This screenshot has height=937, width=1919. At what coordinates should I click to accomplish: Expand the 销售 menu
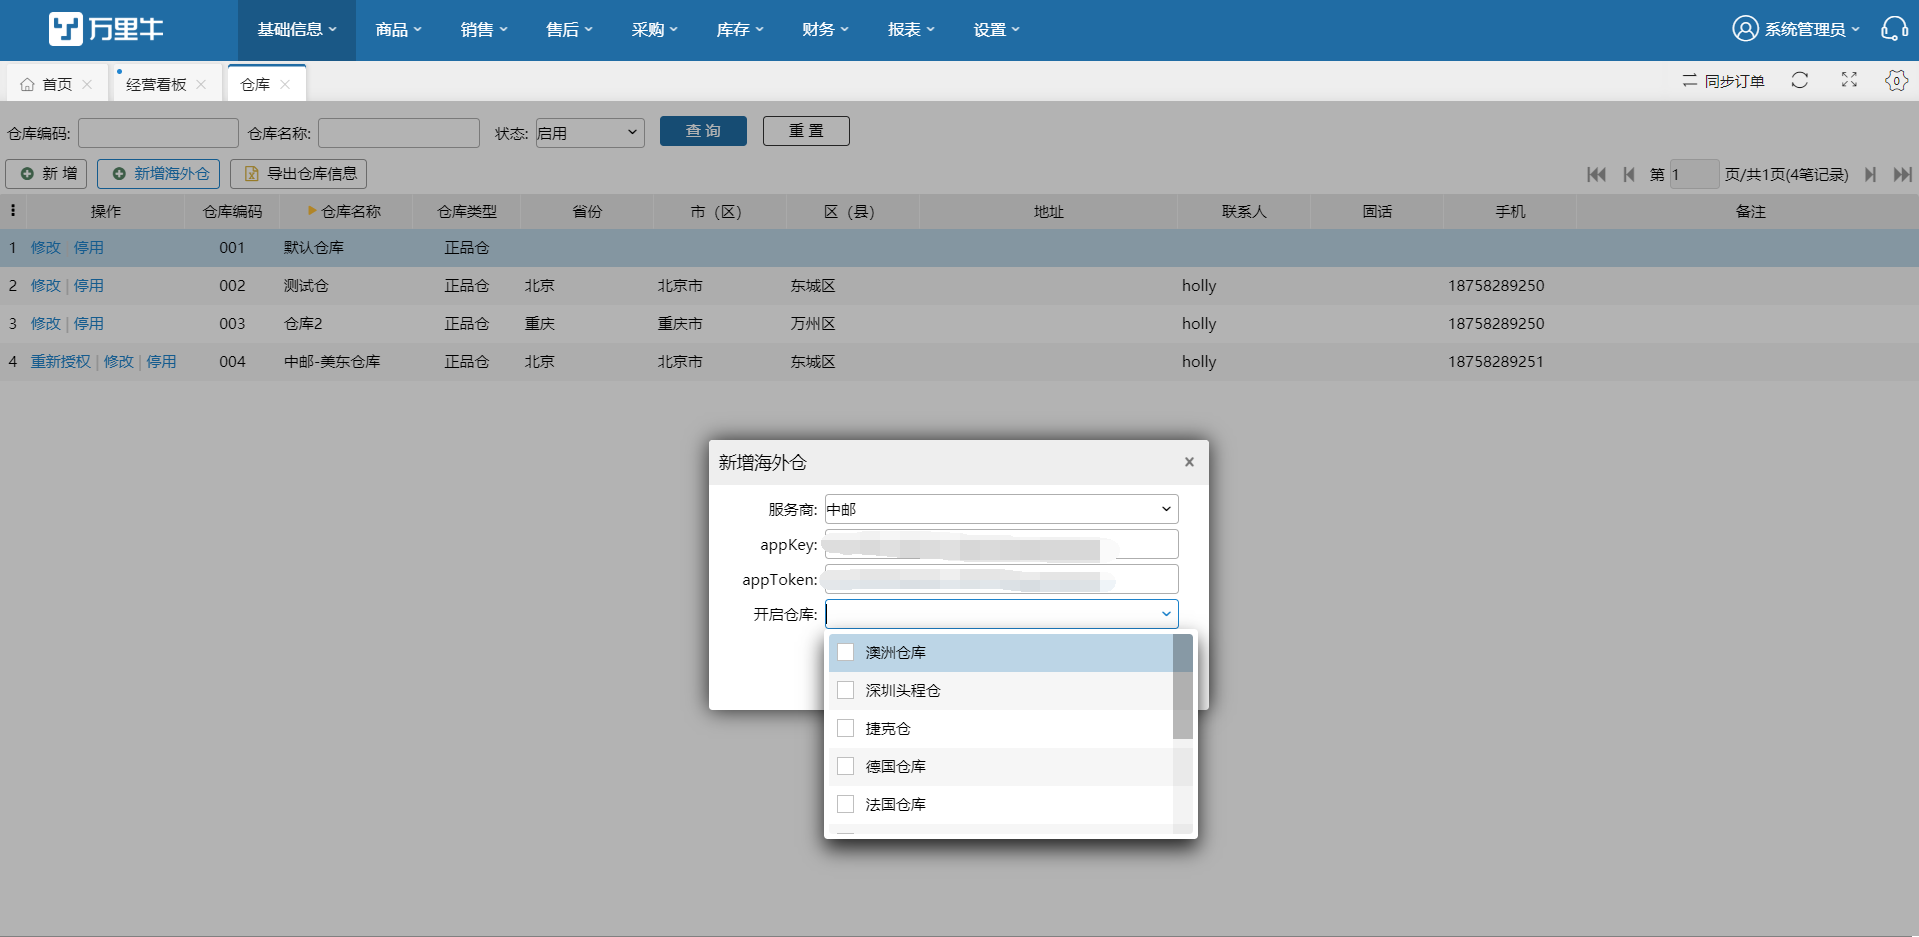point(484,30)
